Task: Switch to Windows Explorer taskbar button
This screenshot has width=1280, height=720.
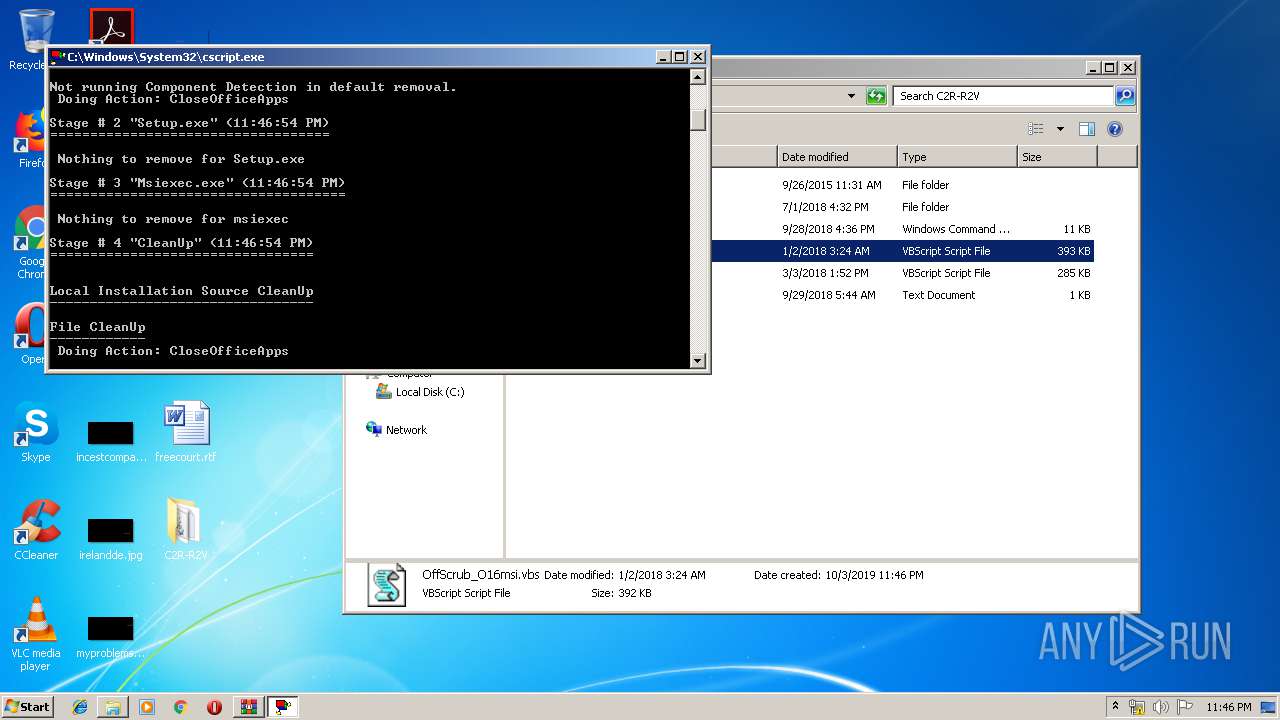Action: click(113, 707)
